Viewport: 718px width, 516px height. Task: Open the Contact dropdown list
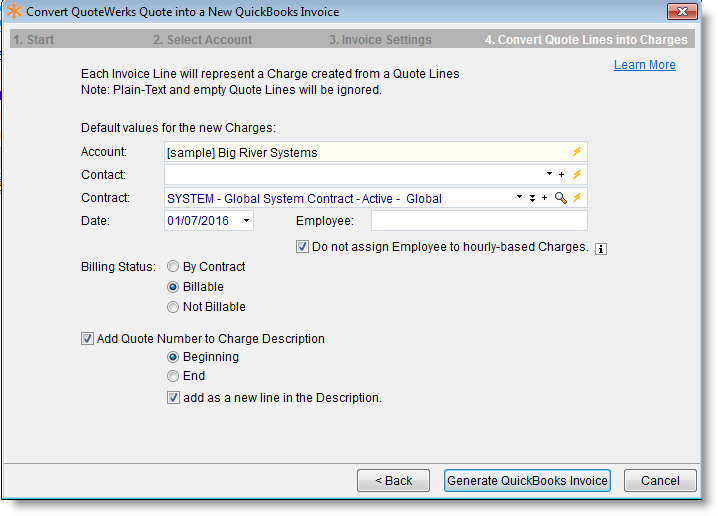coord(549,175)
